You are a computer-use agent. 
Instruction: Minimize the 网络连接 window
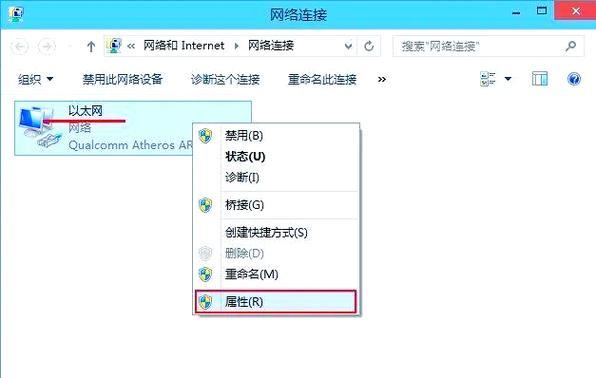pos(516,12)
